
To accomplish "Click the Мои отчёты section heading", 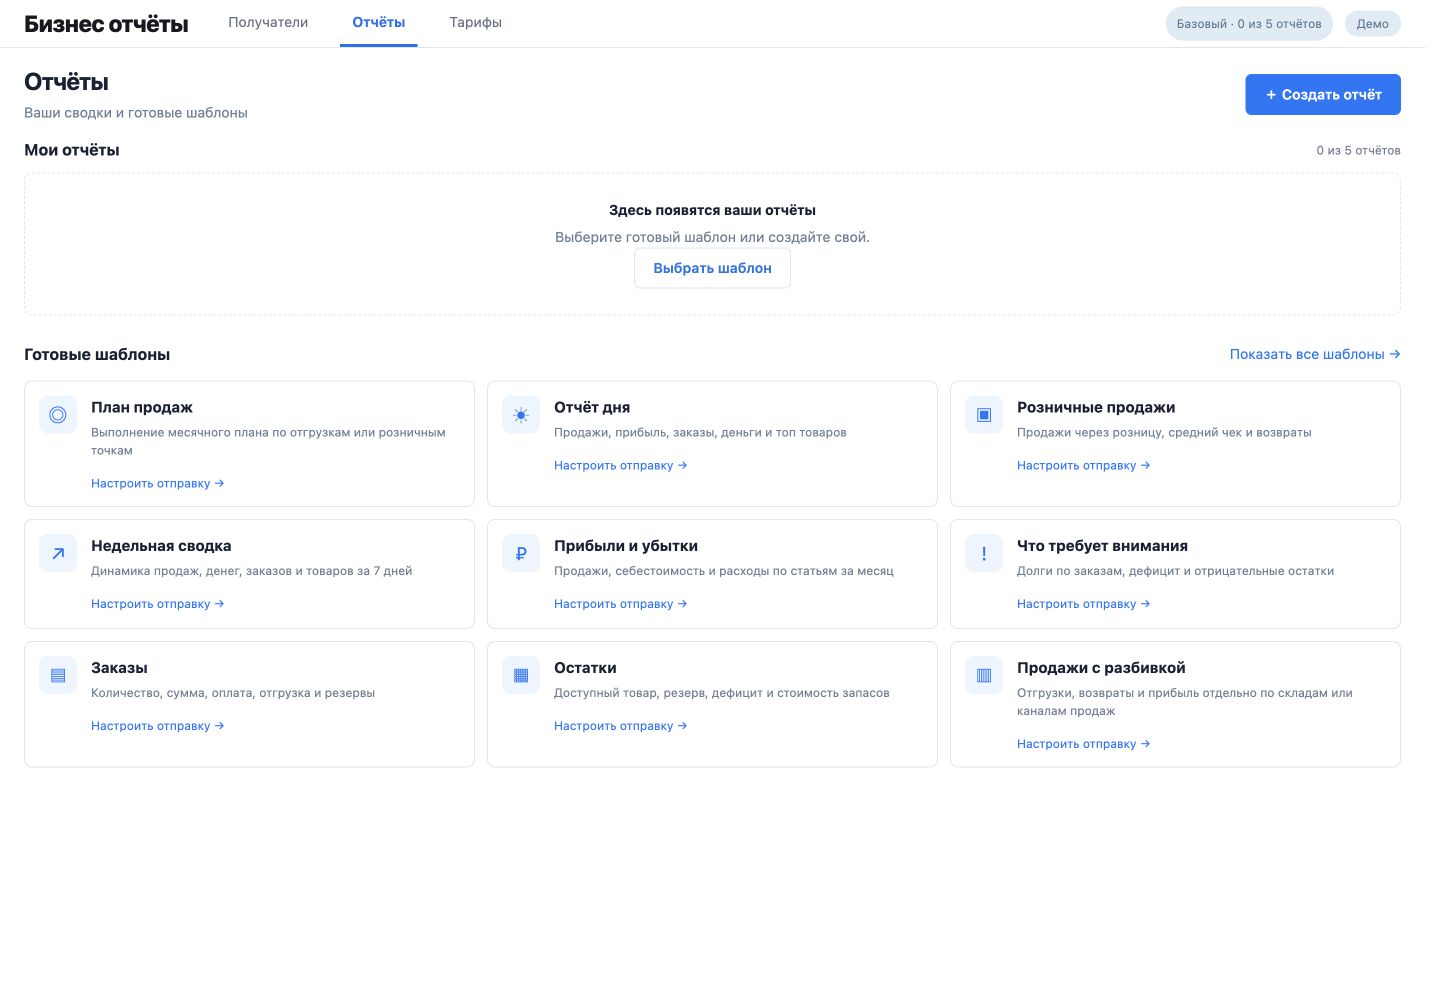I will pyautogui.click(x=72, y=150).
